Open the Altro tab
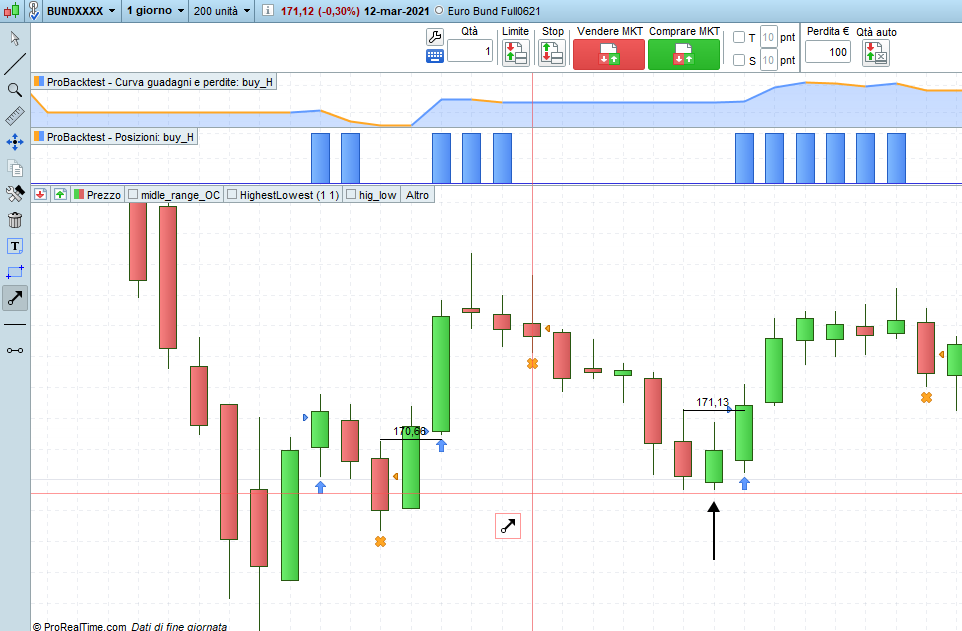This screenshot has height=631, width=962. pos(417,195)
